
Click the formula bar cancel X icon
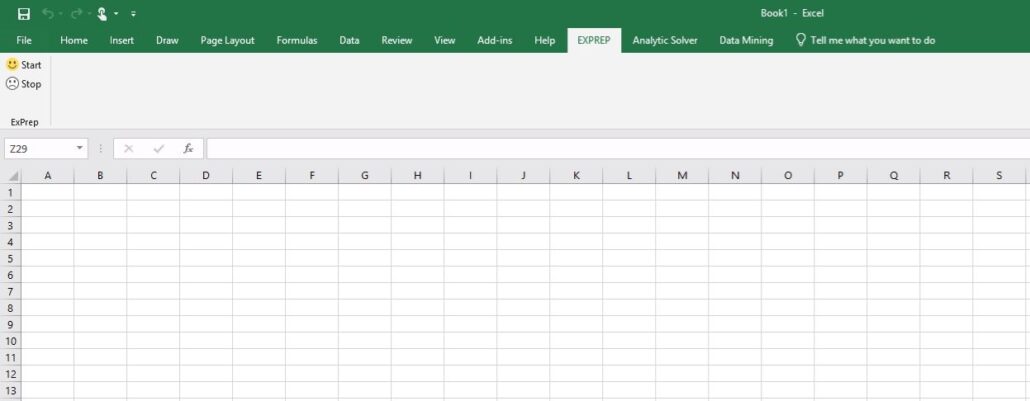[129, 149]
